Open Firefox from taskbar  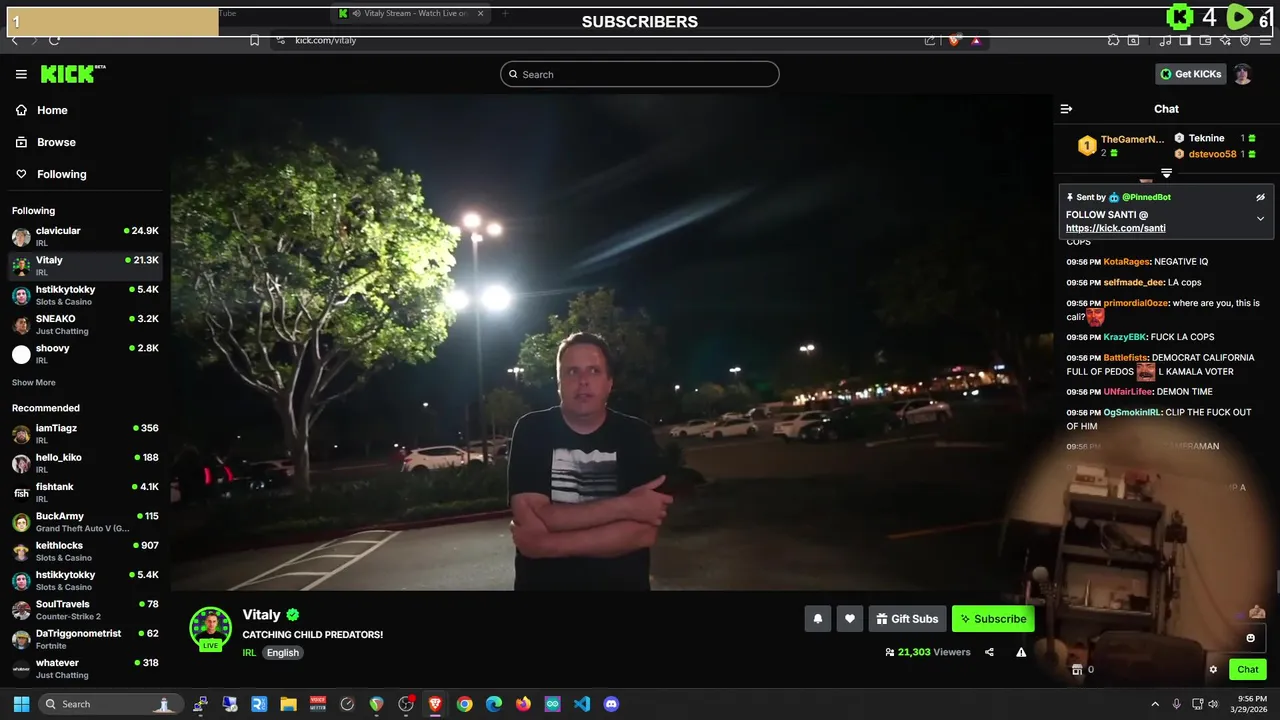523,704
